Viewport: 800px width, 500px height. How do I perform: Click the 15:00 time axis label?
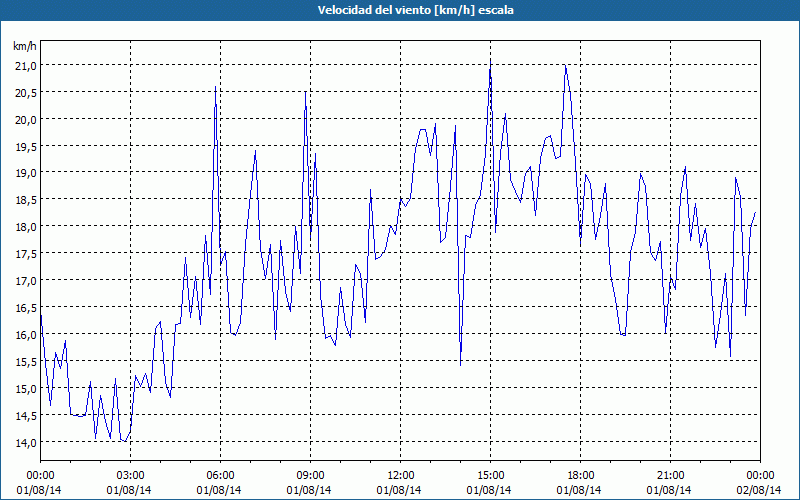[490, 476]
